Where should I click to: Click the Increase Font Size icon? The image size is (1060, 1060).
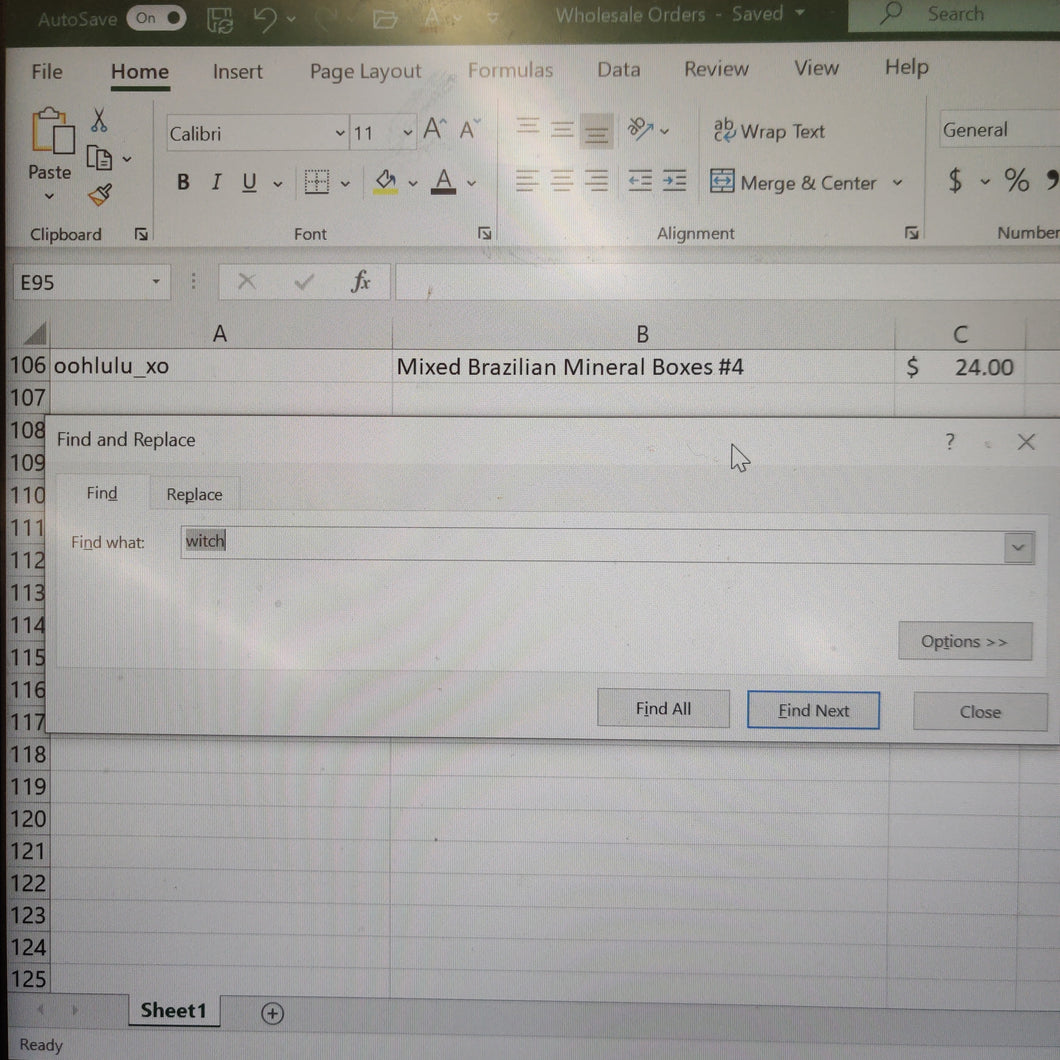tap(433, 130)
